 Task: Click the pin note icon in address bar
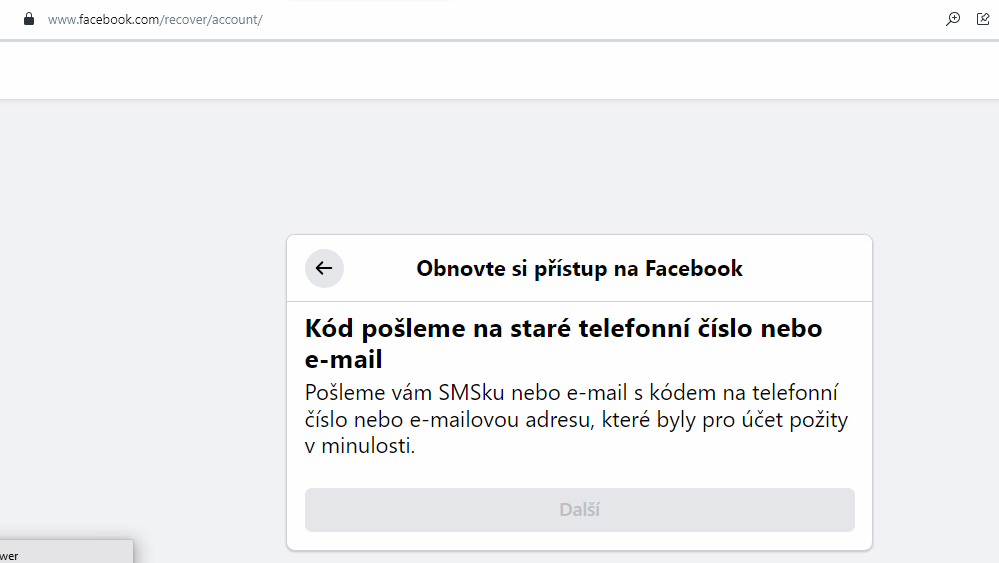983,19
